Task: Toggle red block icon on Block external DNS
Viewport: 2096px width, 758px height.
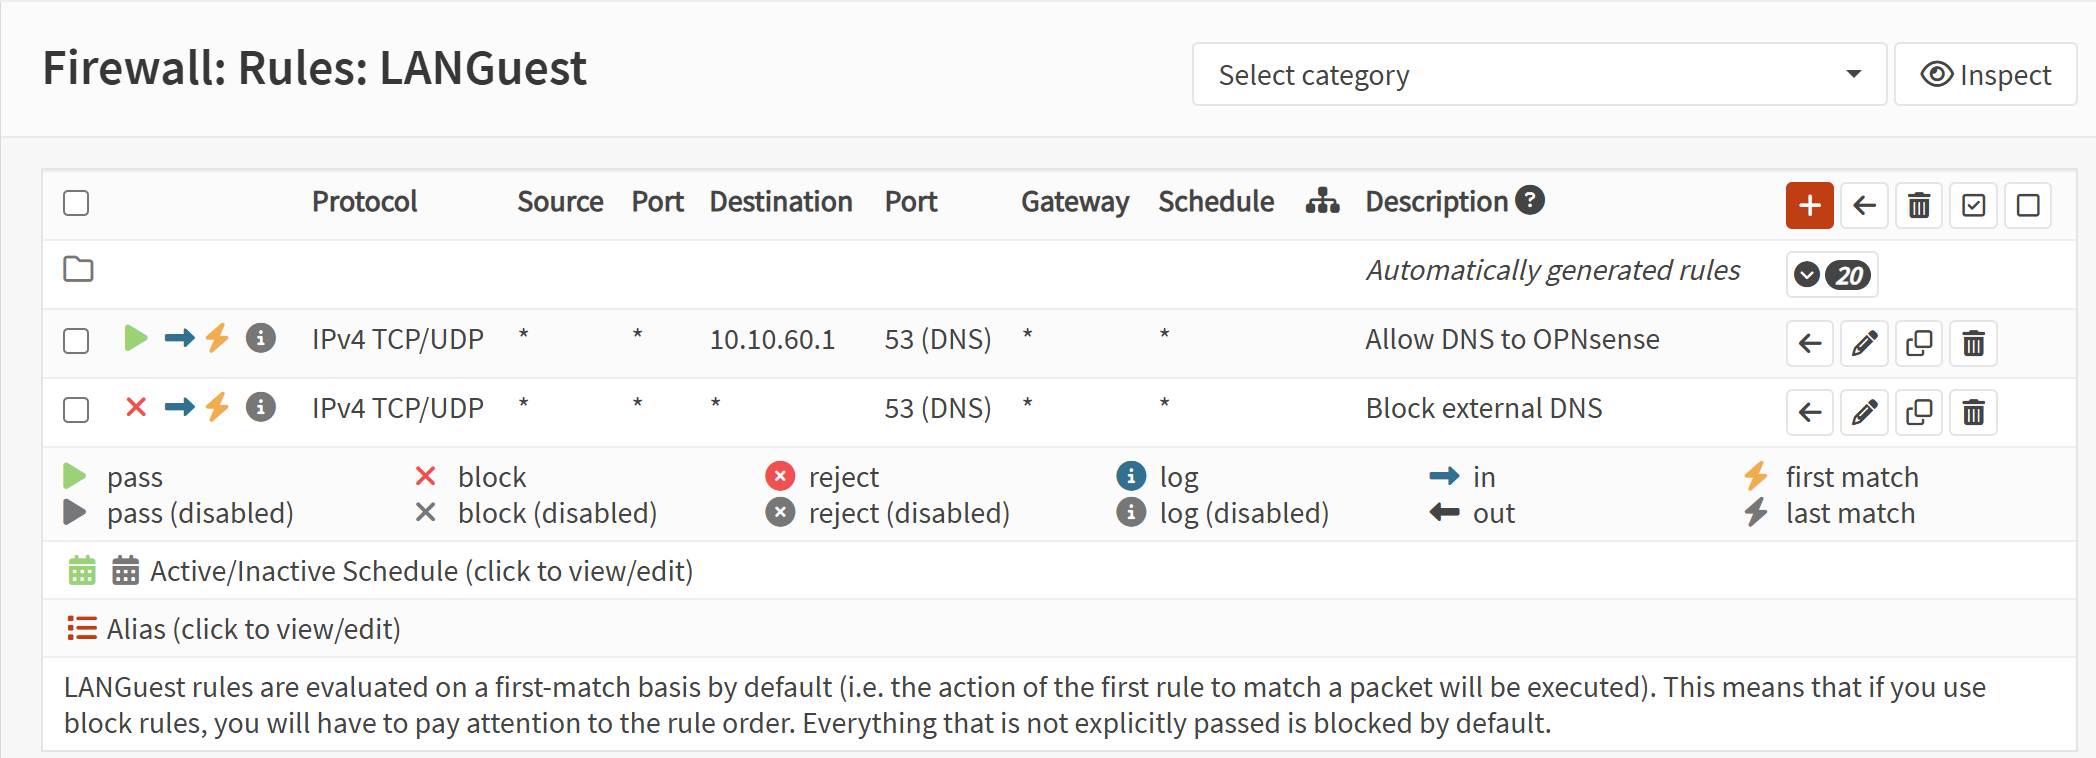Action: pyautogui.click(x=136, y=407)
